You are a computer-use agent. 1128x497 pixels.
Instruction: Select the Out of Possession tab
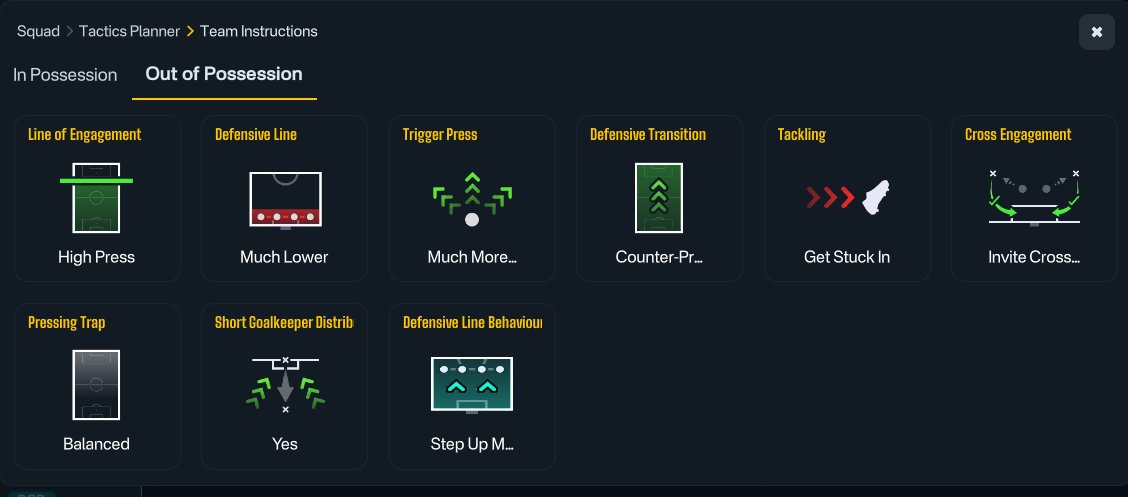[224, 74]
